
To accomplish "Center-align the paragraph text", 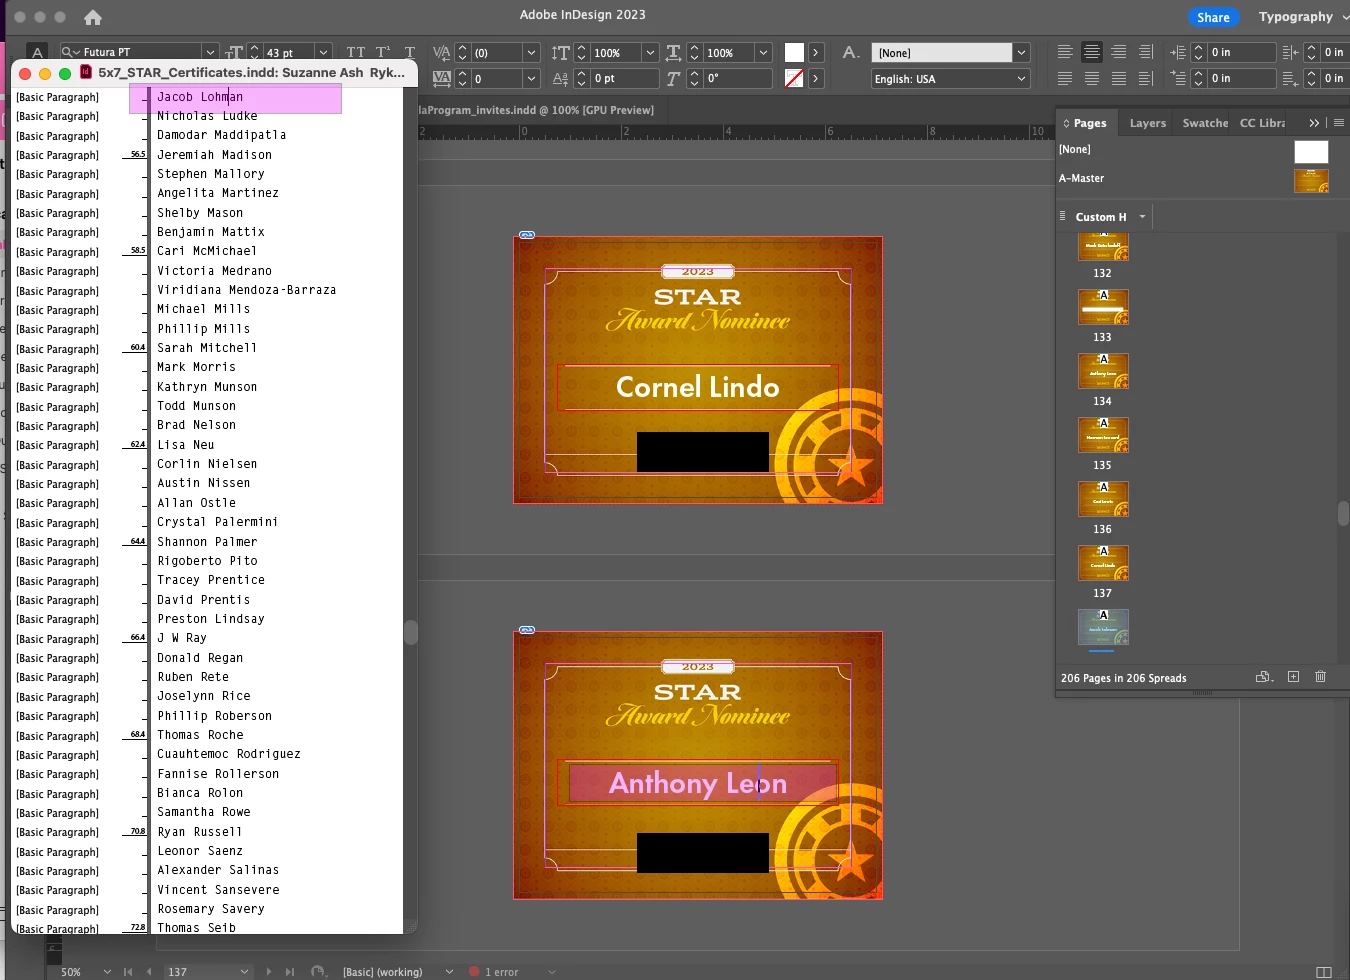I will (1092, 52).
